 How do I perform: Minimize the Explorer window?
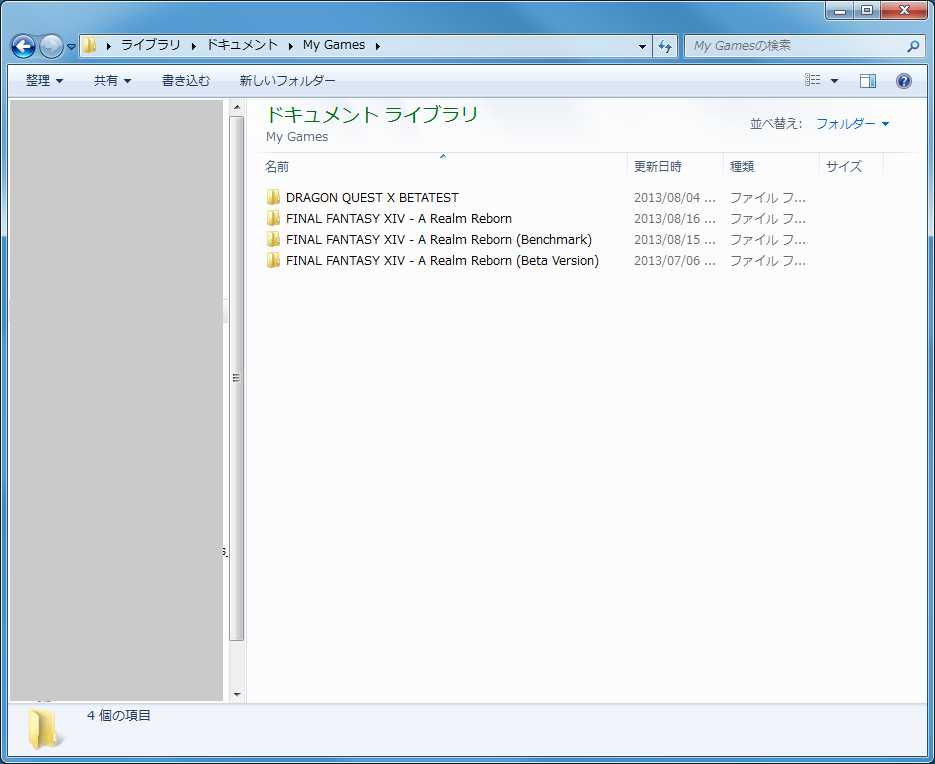click(840, 10)
